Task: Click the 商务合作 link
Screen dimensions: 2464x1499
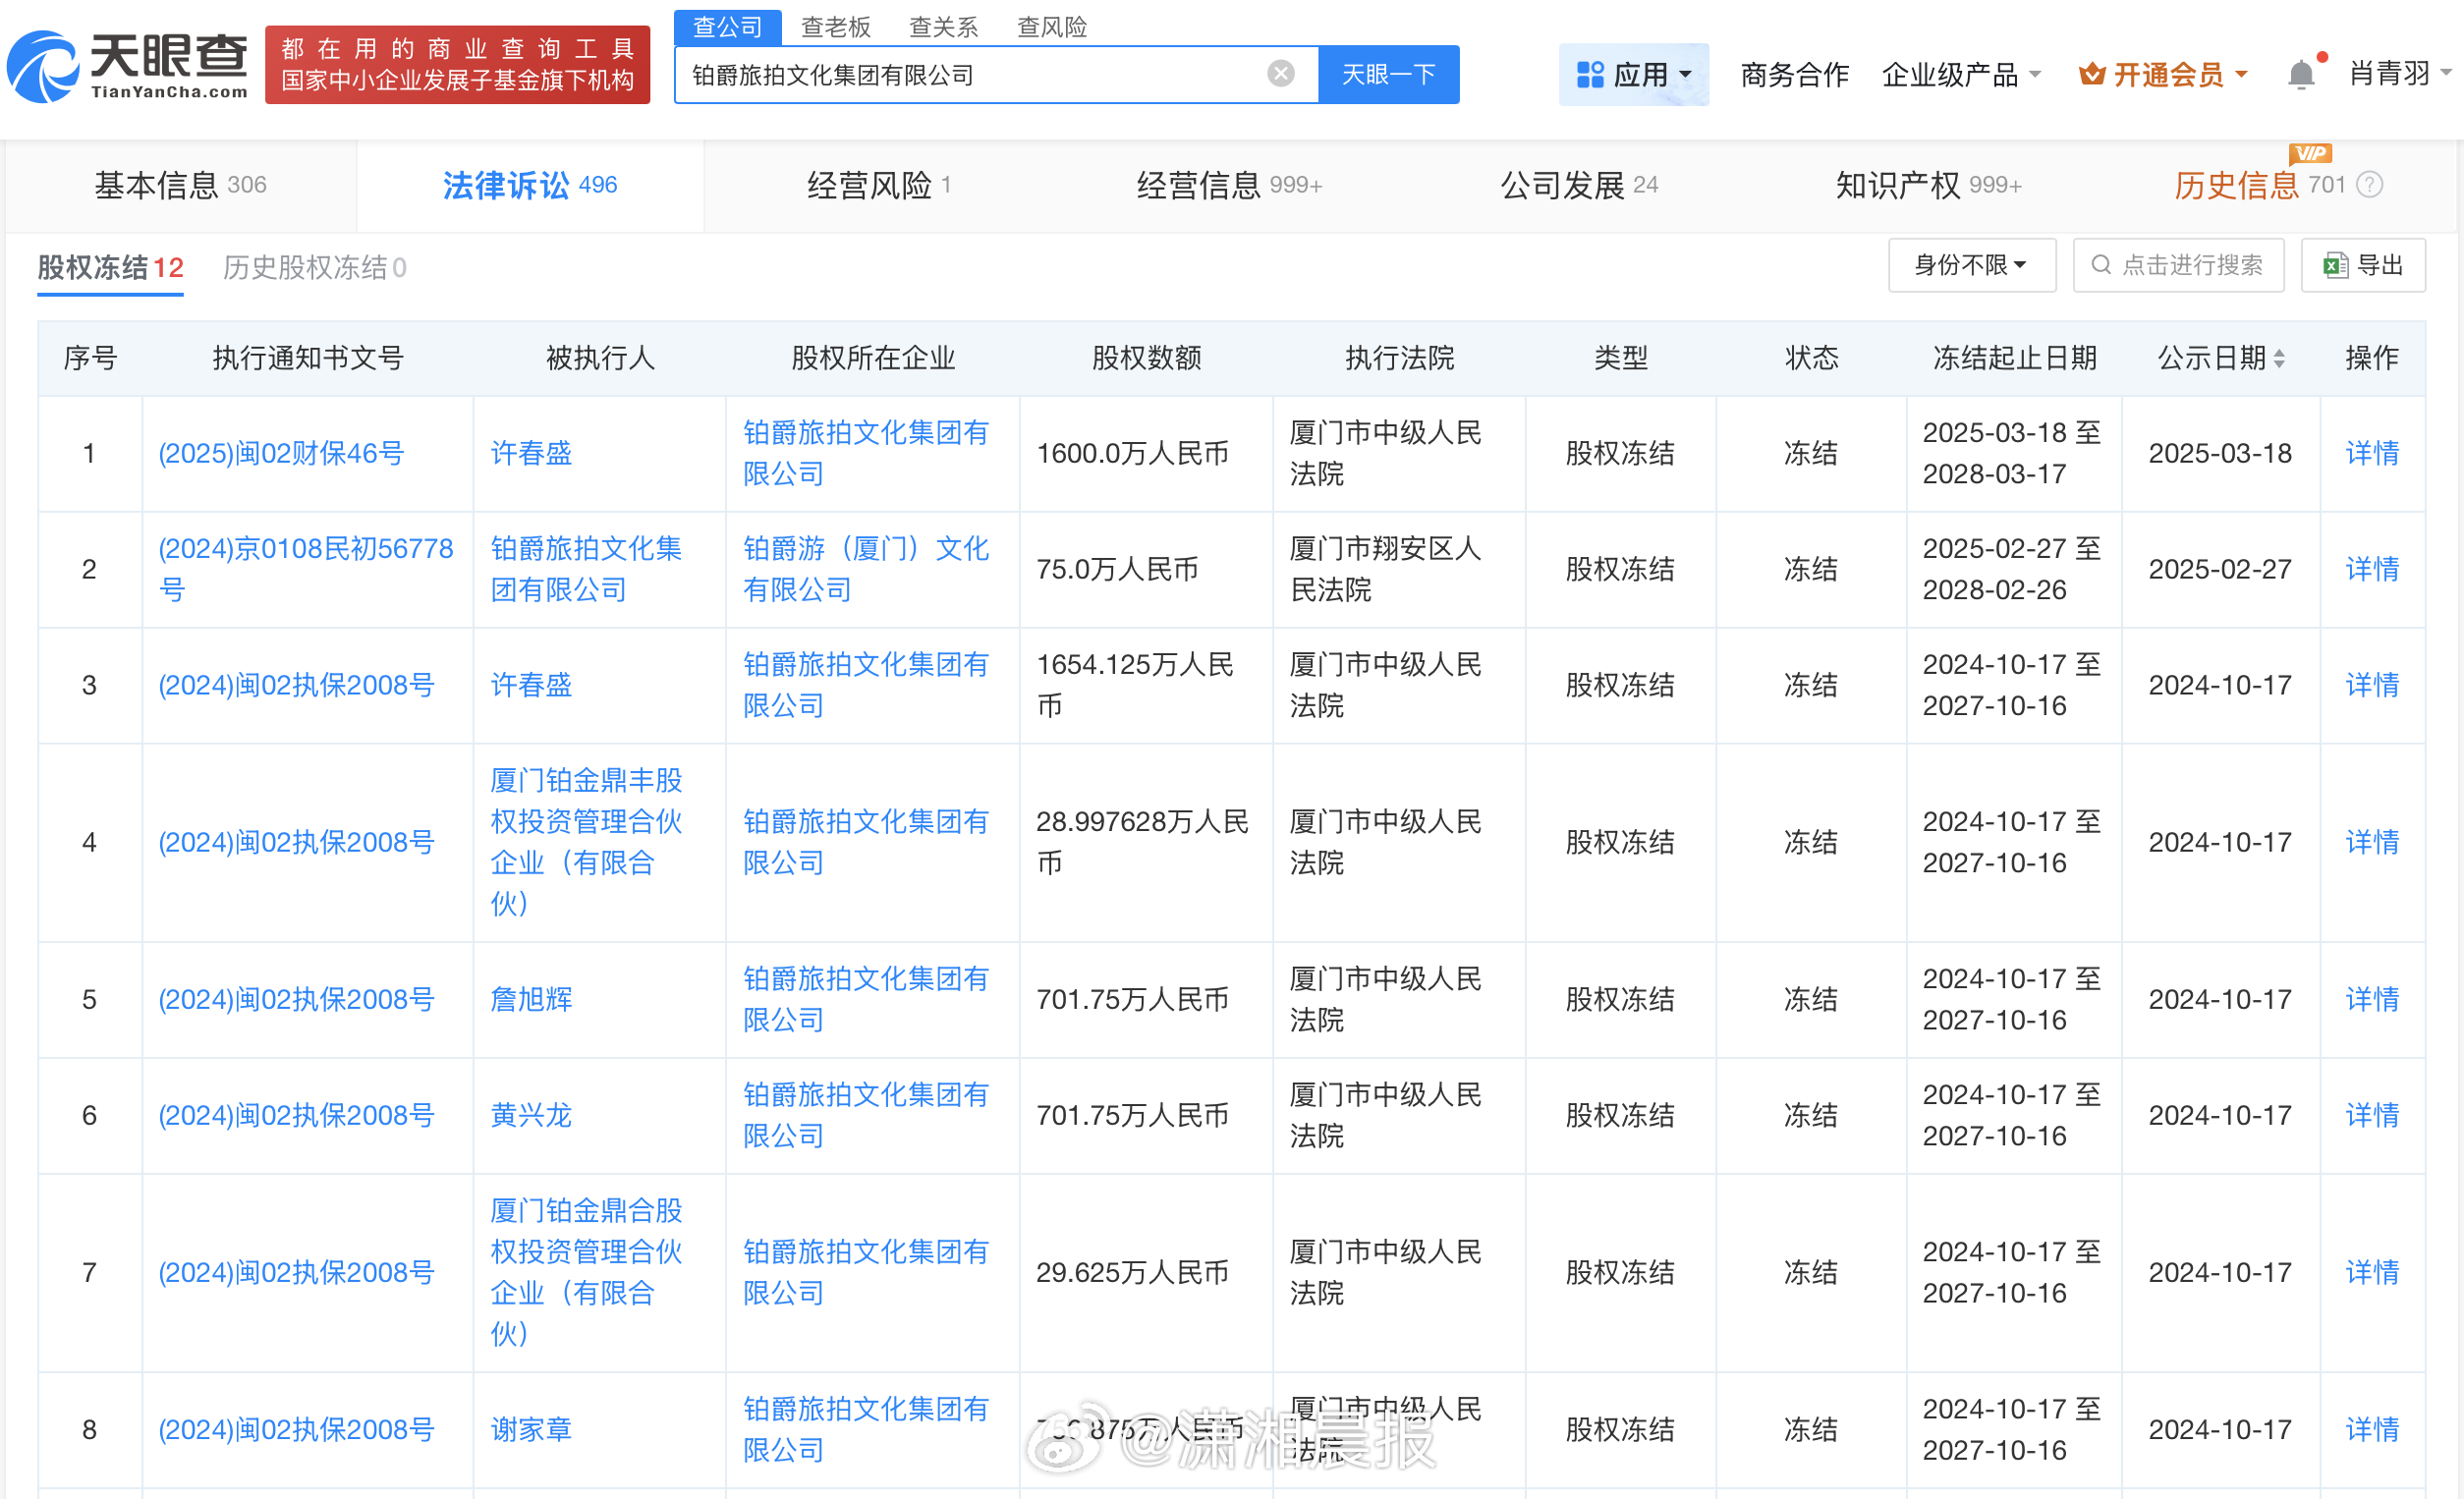Action: (1794, 74)
